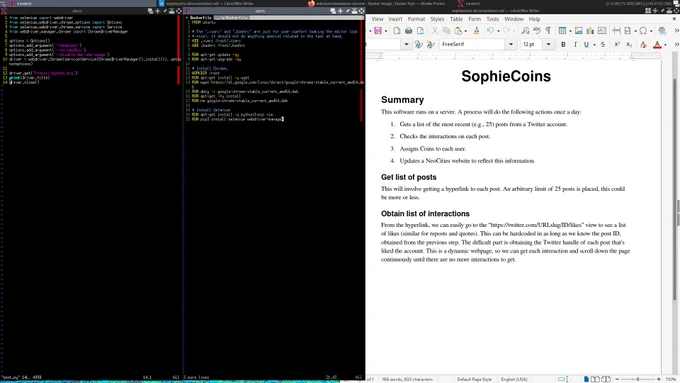Toggle Formatting Marks pilcrow
Screen dimensions: 680x383
click(548, 30)
